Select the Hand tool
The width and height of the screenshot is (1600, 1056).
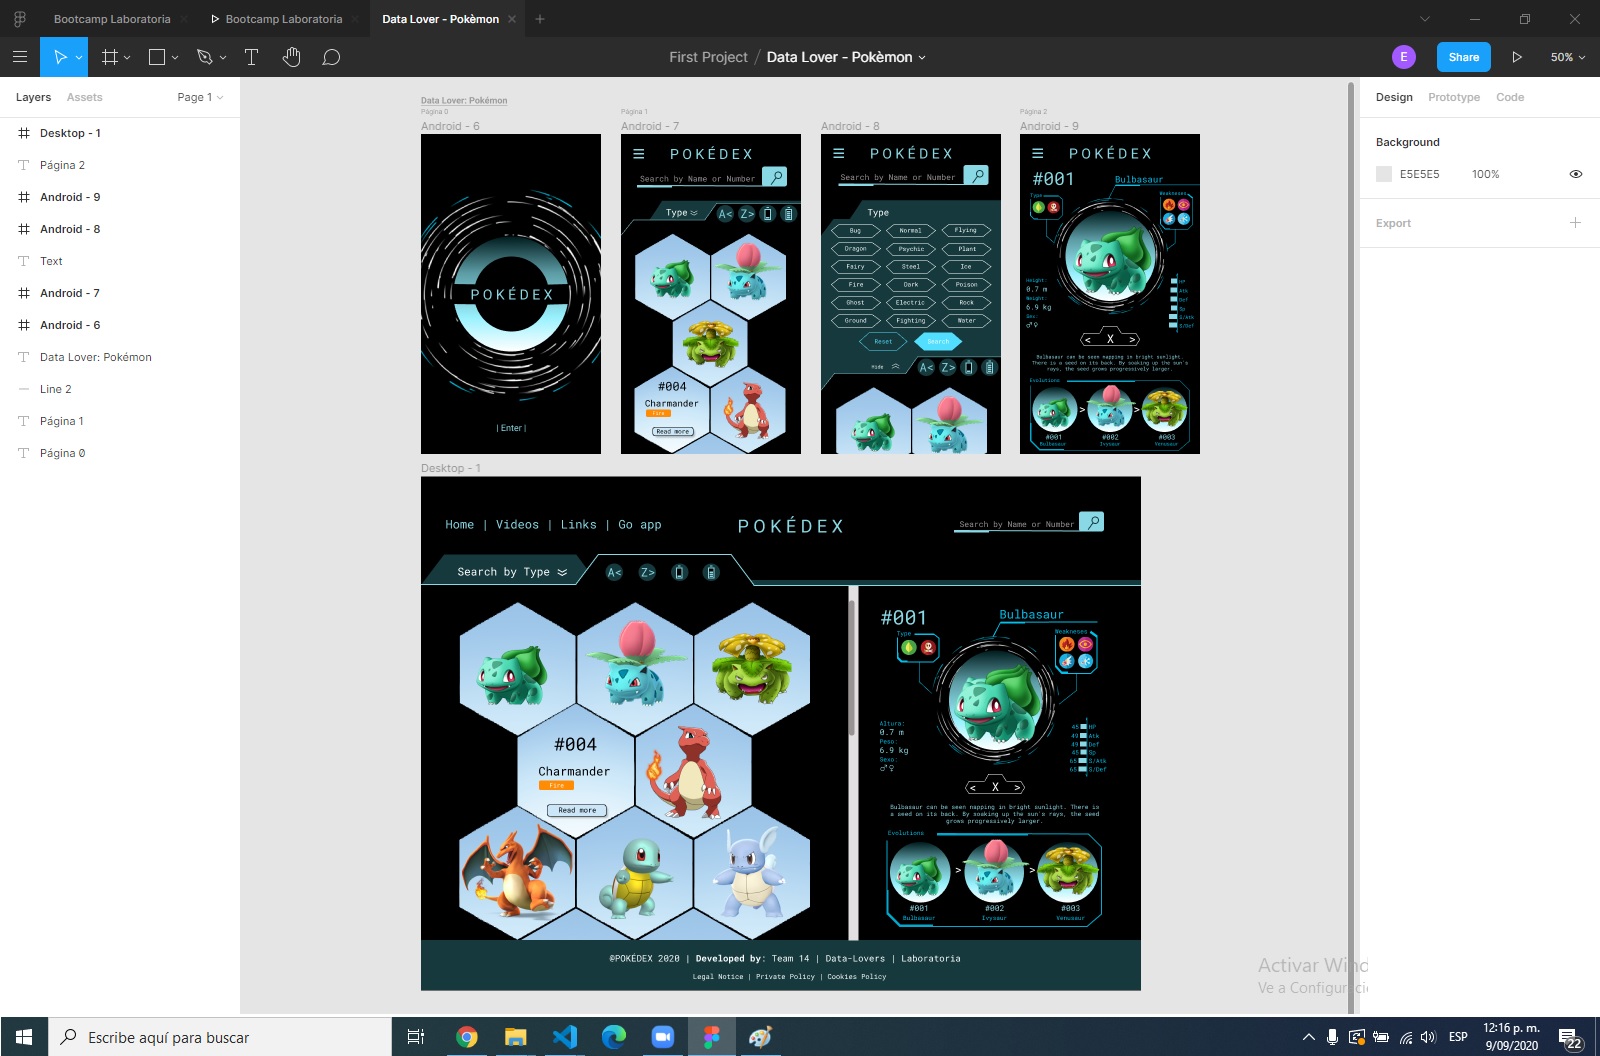point(291,57)
